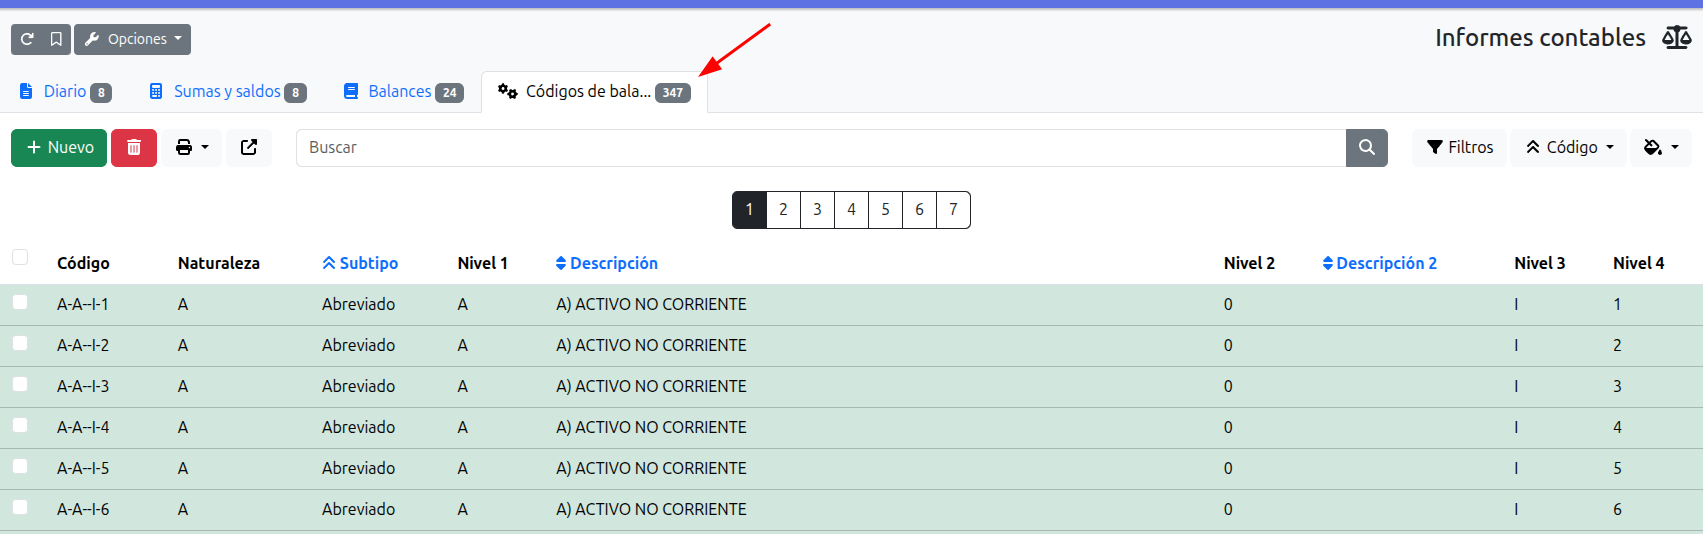
Task: Open the paint bucket color dropdown
Action: [x=1661, y=148]
